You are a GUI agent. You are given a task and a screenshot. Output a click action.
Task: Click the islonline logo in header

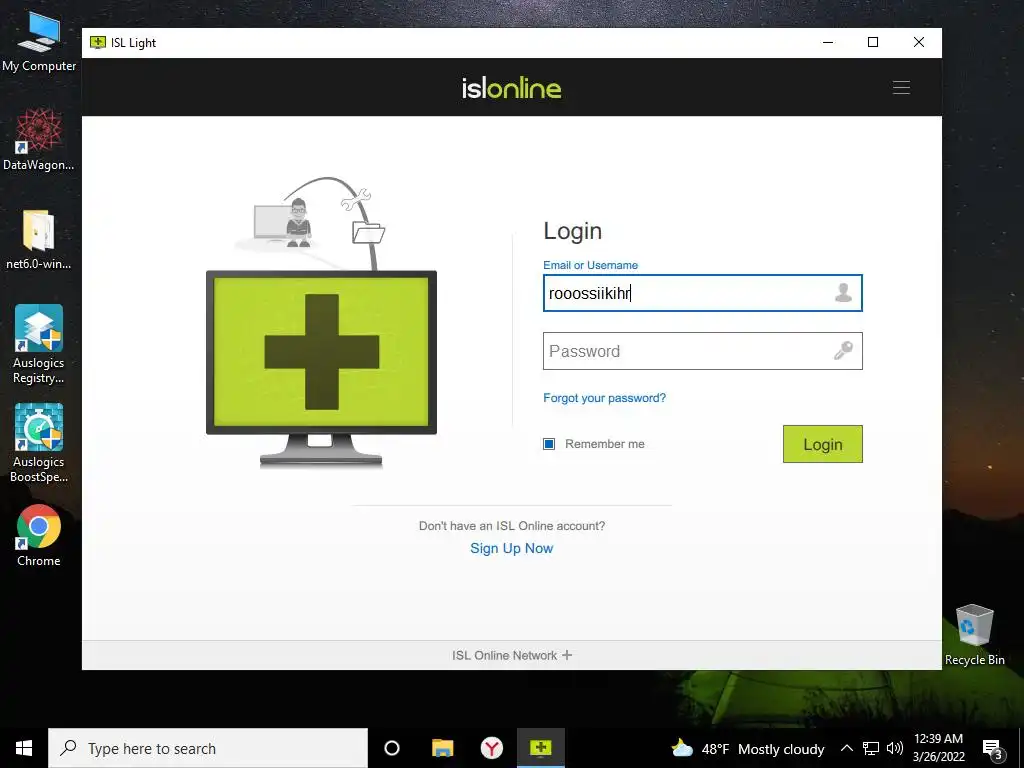click(511, 88)
